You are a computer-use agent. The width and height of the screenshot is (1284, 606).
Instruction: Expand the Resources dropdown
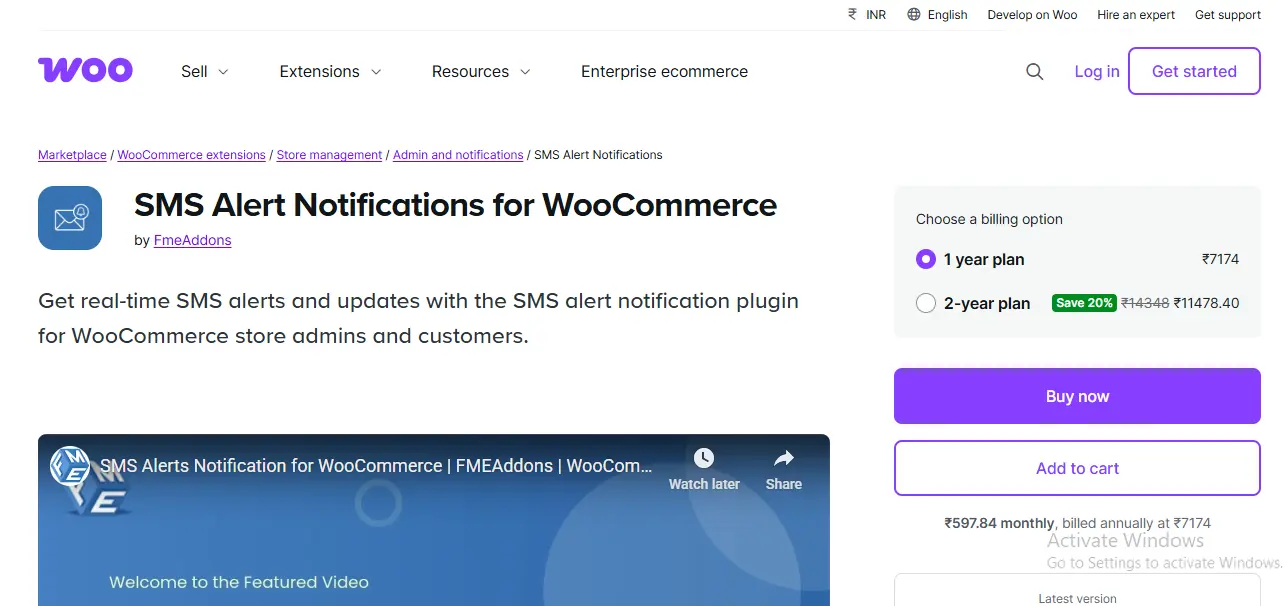[480, 71]
